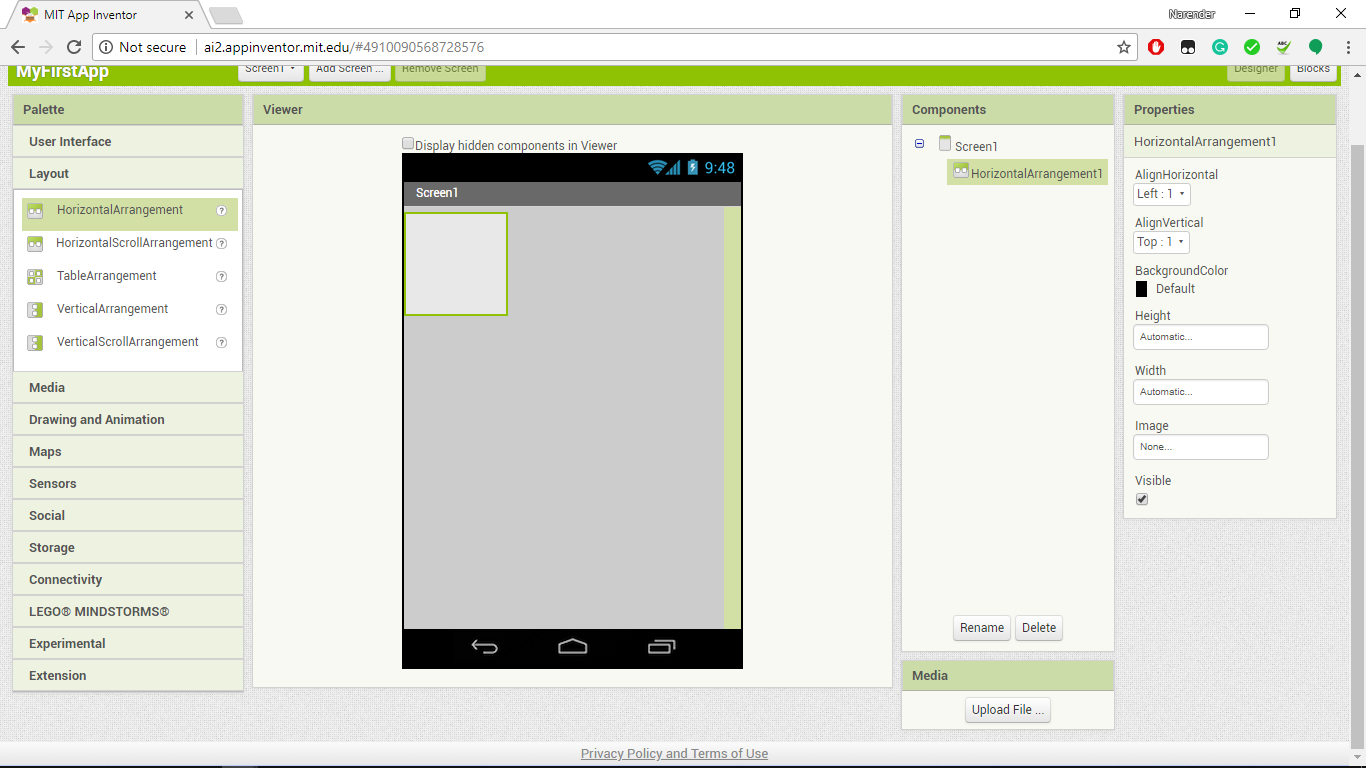This screenshot has width=1366, height=768.
Task: Click the Wi-Fi signal icon in phone status bar
Action: [657, 168]
